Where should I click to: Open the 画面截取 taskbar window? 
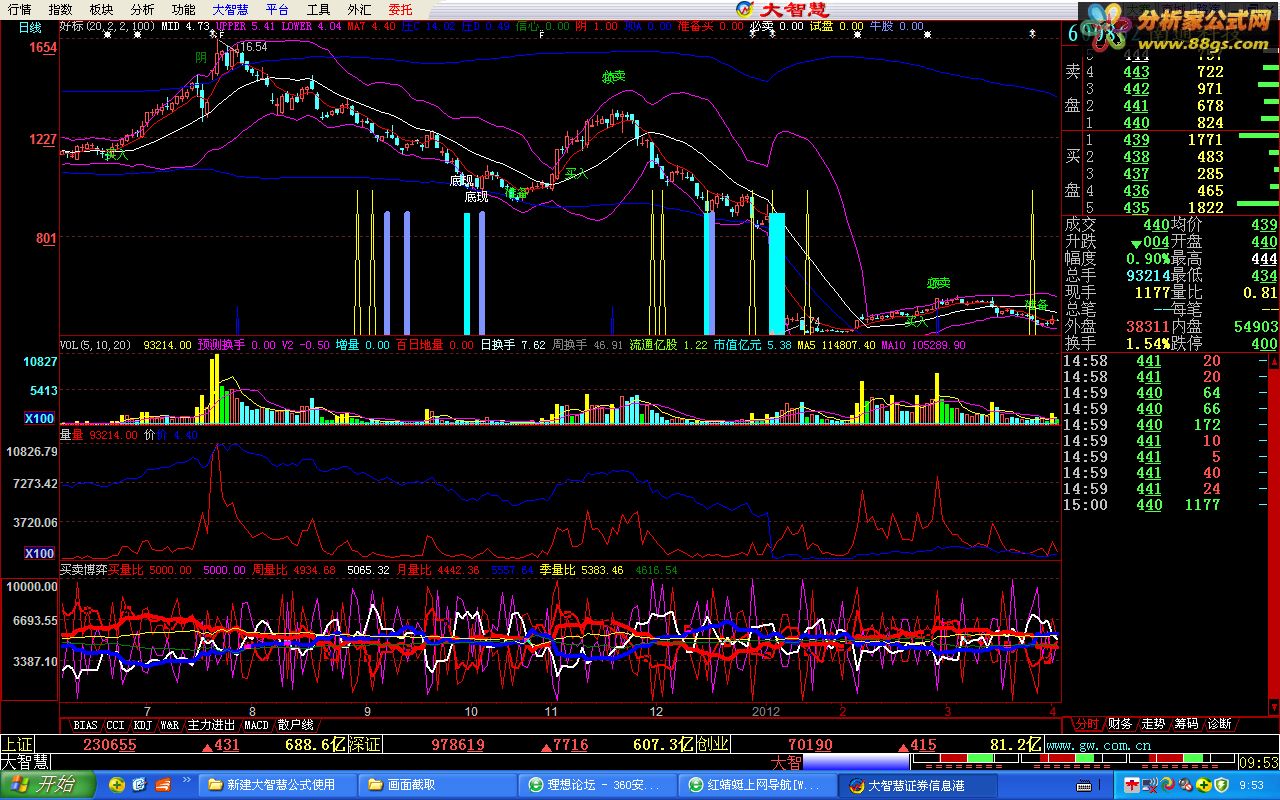pos(439,785)
